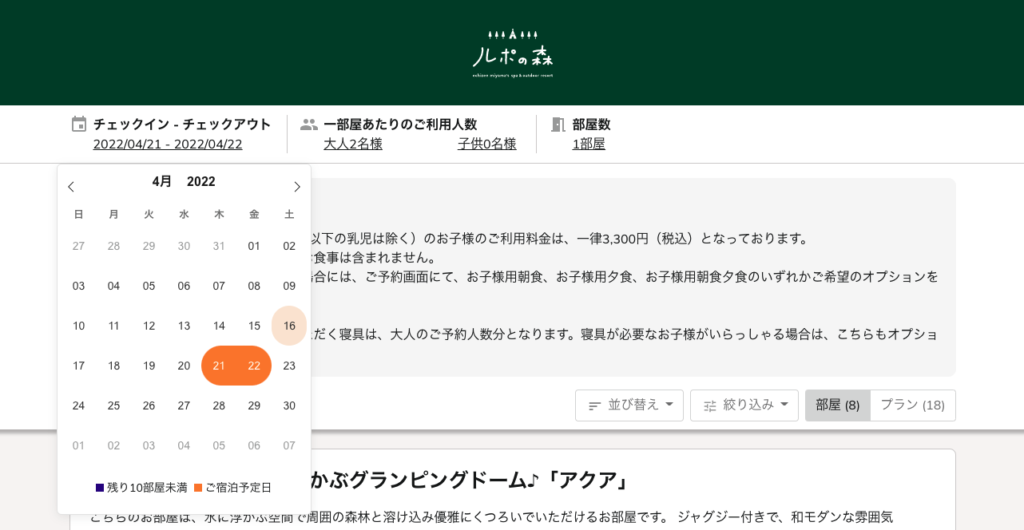1024x530 pixels.
Task: Change the 子供0名様 child count
Action: pyautogui.click(x=487, y=144)
